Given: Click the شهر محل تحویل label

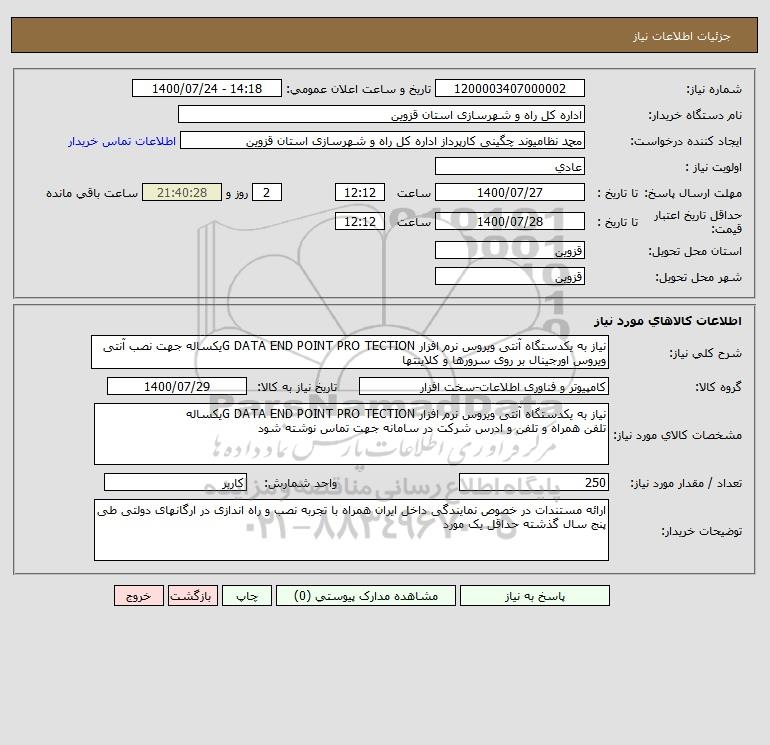Looking at the screenshot, I should pyautogui.click(x=699, y=277).
